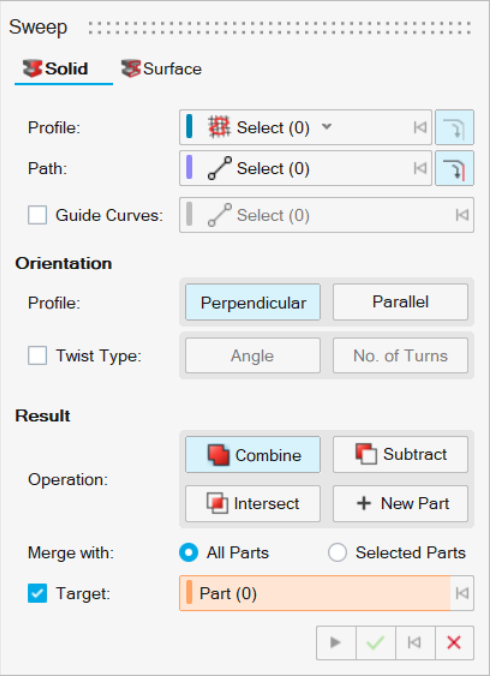Select the Selected Parts radio button
Screen dimensions: 490x676
tap(337, 552)
